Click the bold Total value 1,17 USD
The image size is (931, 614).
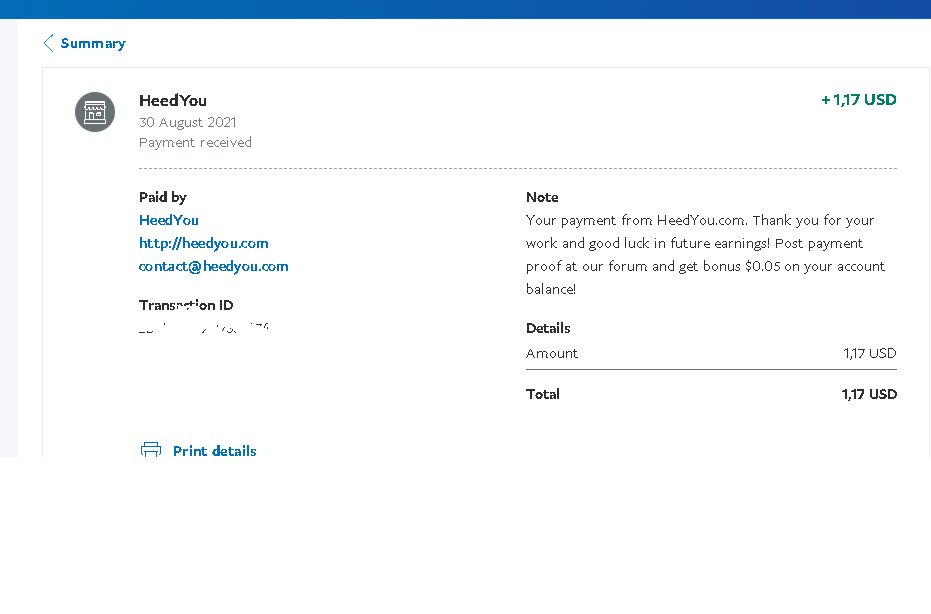click(x=869, y=394)
